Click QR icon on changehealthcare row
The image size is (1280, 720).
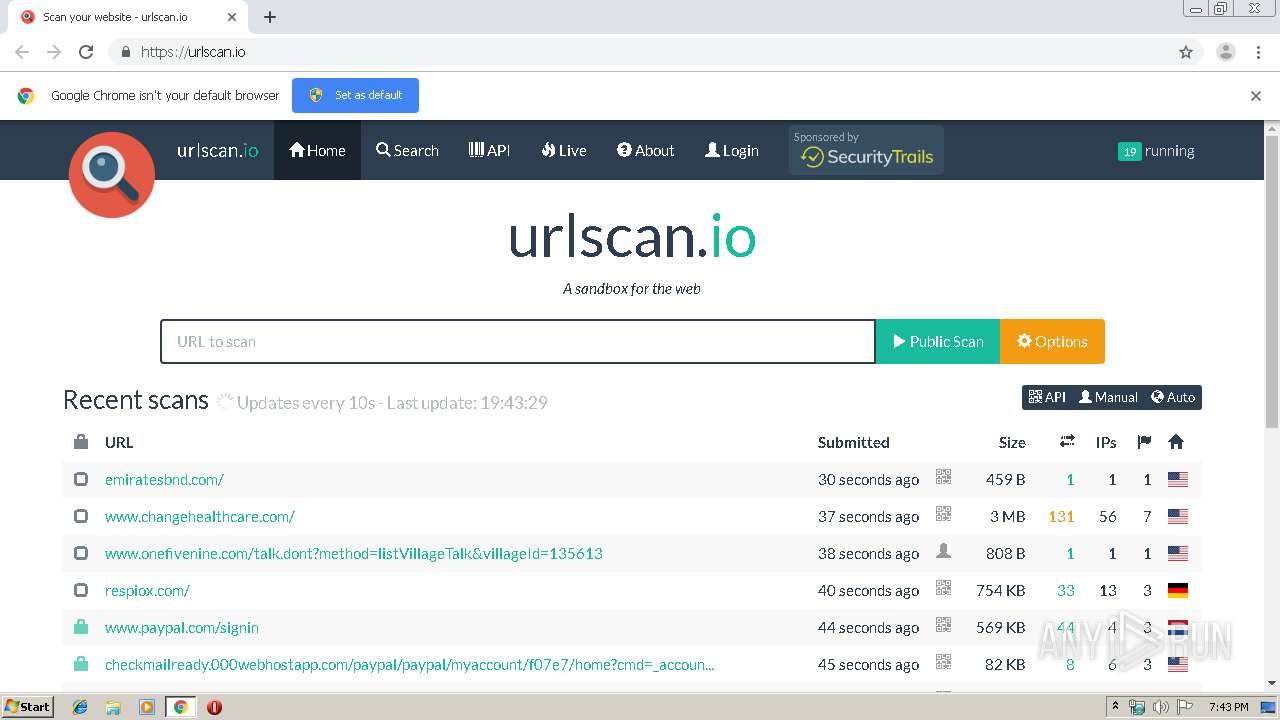pos(943,515)
